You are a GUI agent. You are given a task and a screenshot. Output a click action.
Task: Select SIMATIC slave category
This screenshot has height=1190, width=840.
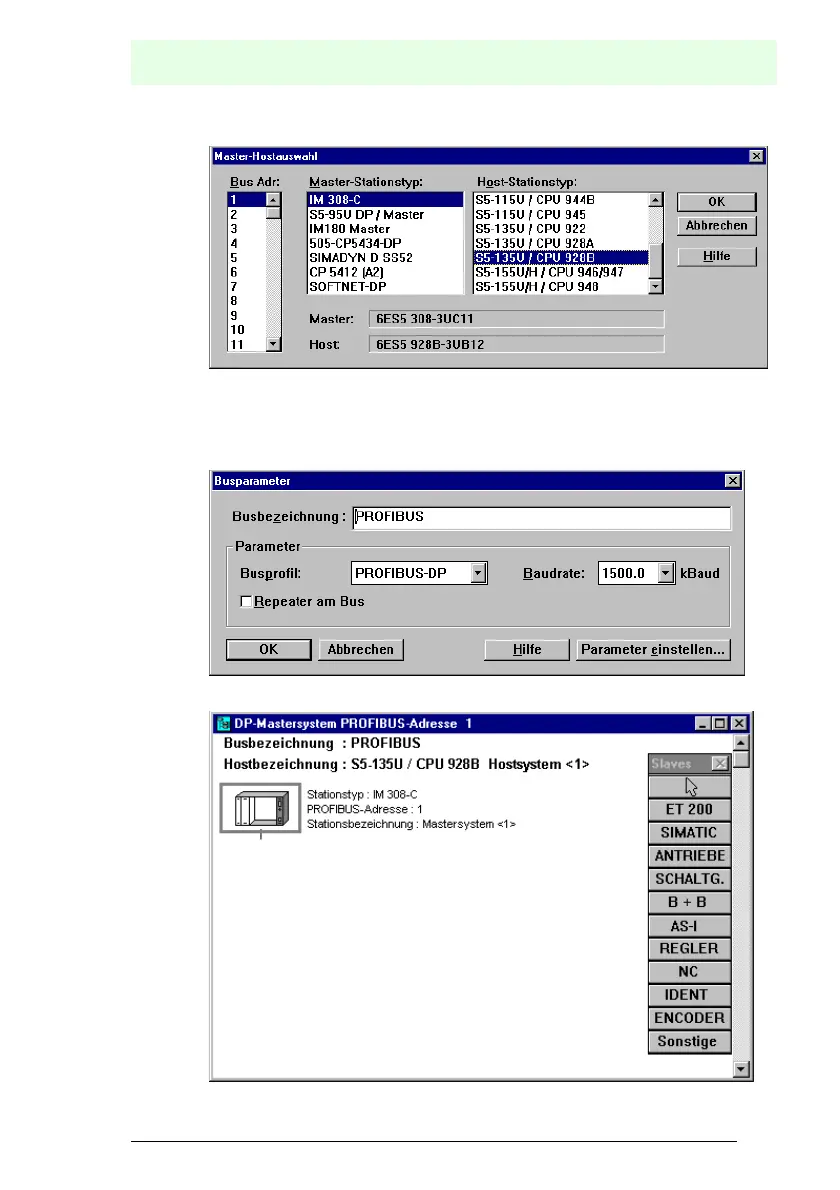(x=690, y=833)
